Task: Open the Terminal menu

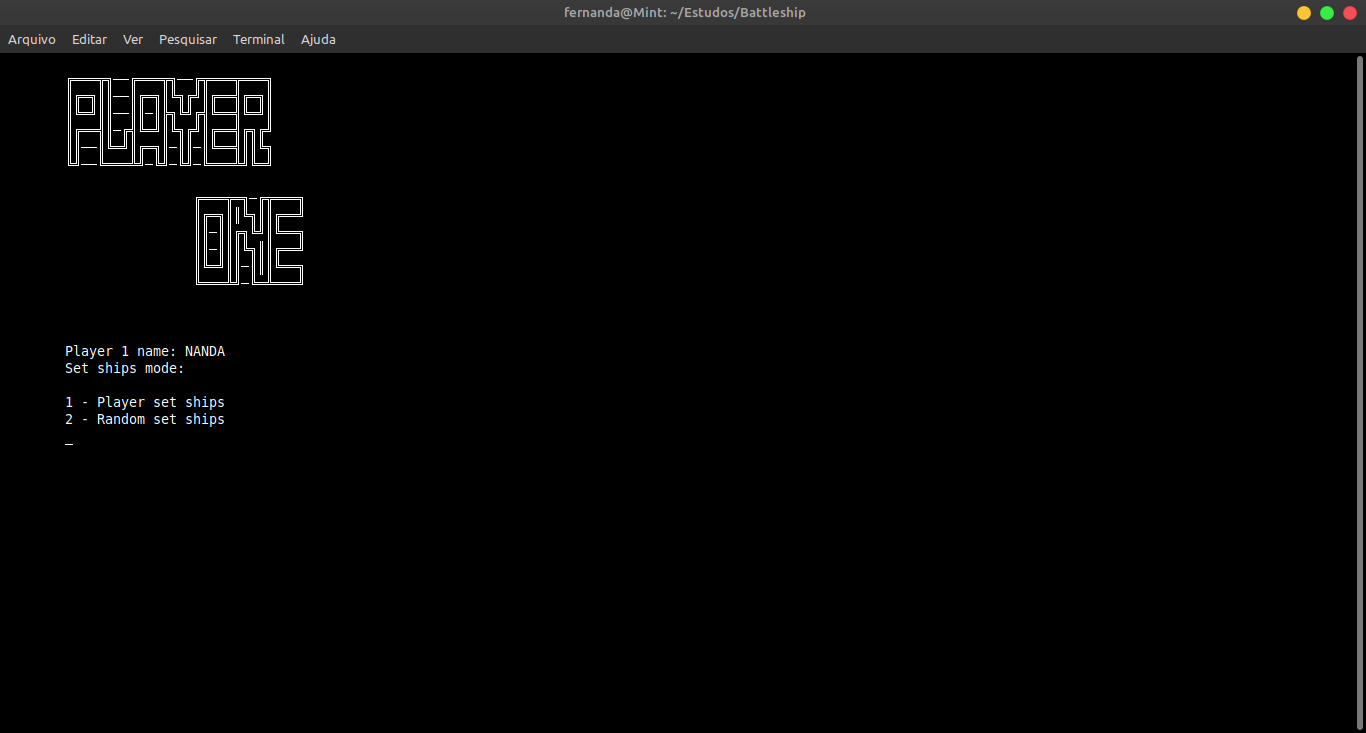Action: point(258,39)
